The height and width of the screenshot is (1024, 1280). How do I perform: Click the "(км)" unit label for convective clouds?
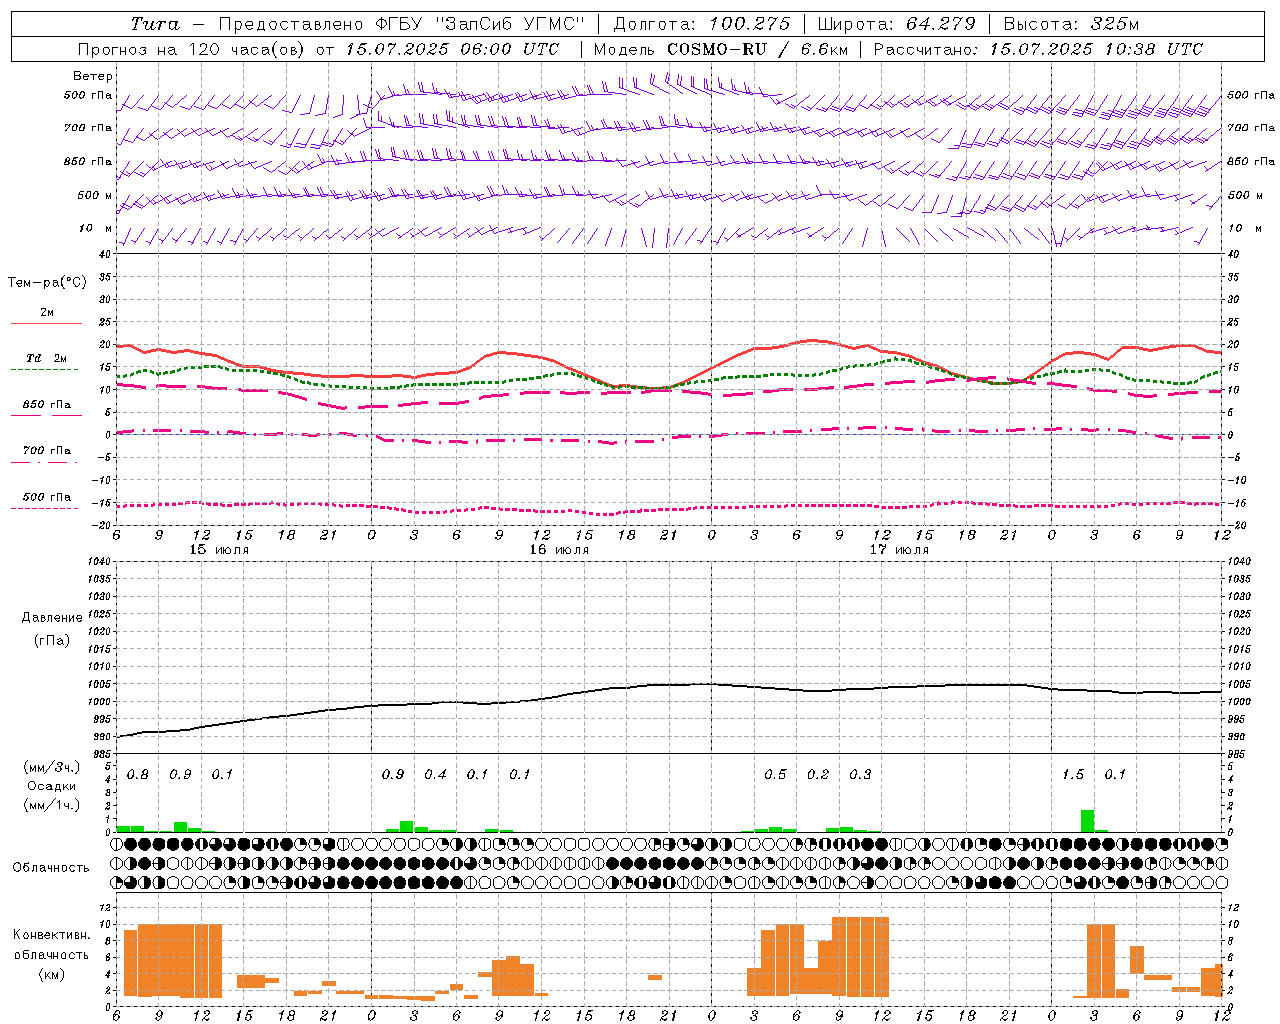(x=51, y=974)
